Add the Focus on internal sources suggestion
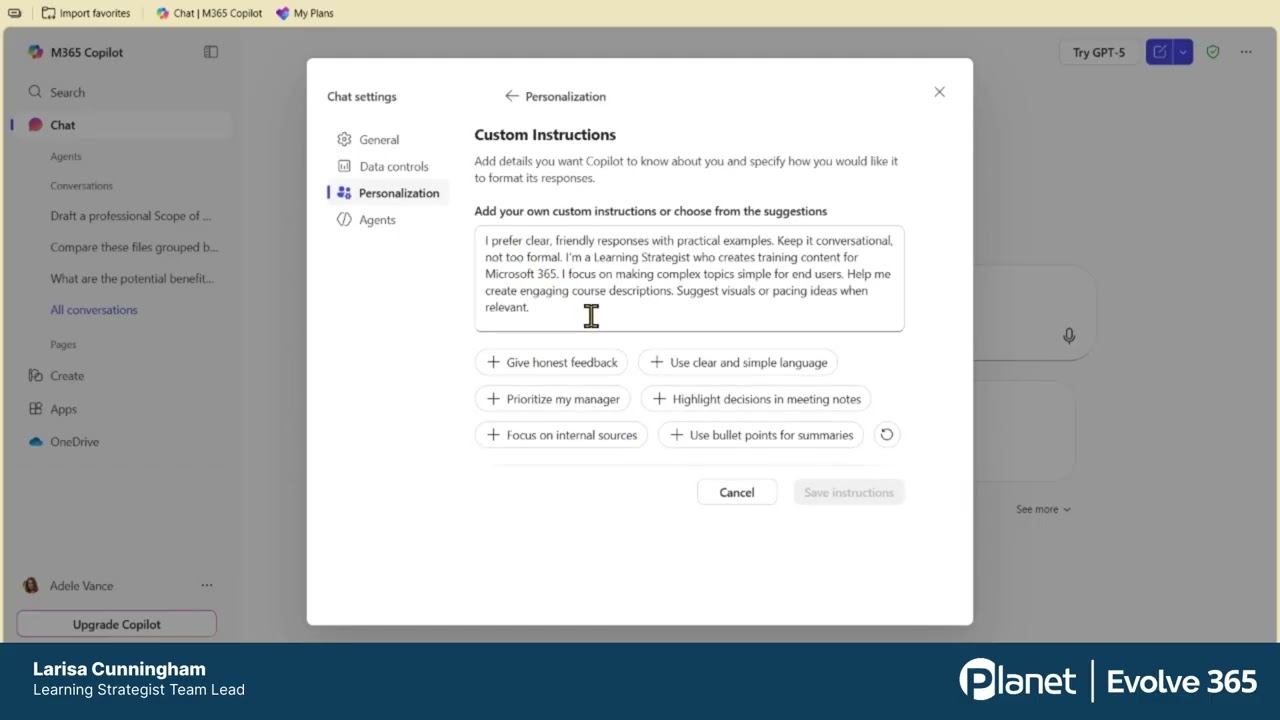Image resolution: width=1280 pixels, height=720 pixels. coord(562,435)
